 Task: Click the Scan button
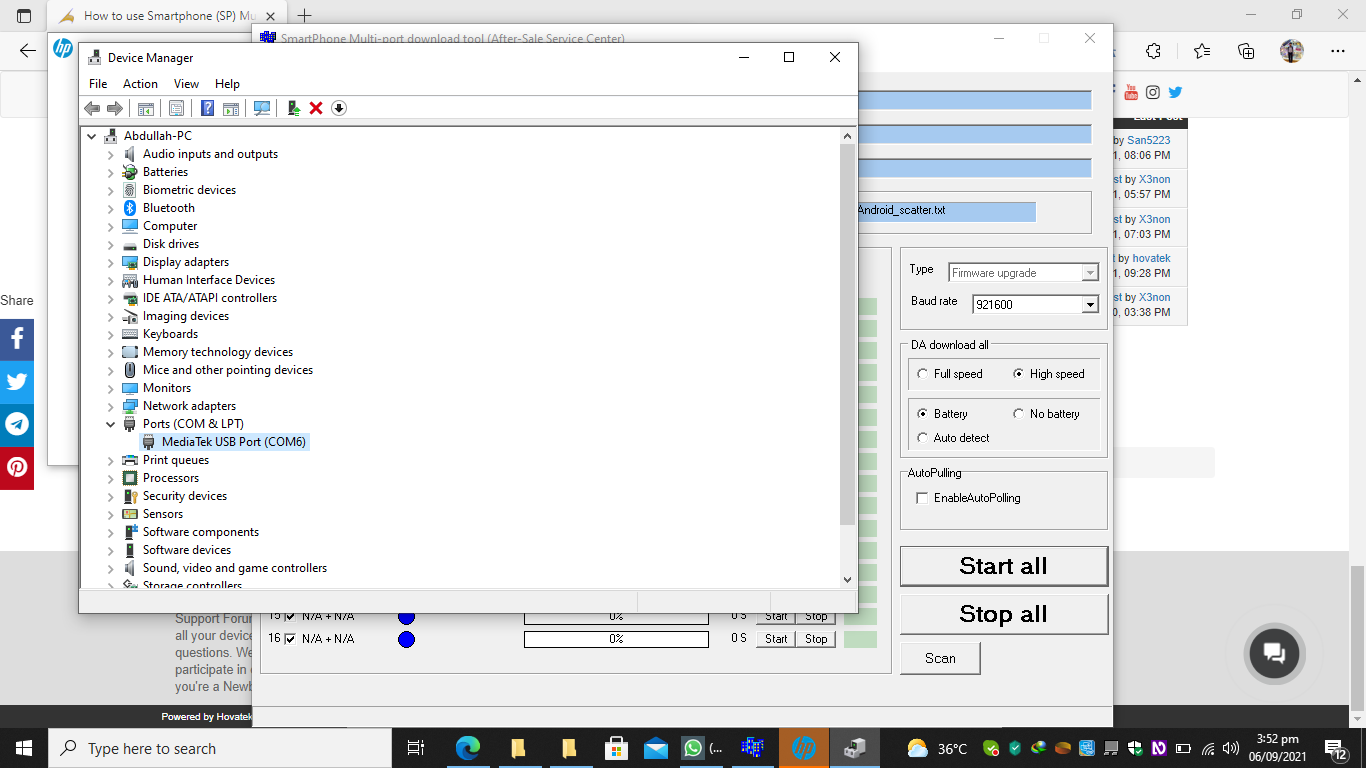point(940,658)
